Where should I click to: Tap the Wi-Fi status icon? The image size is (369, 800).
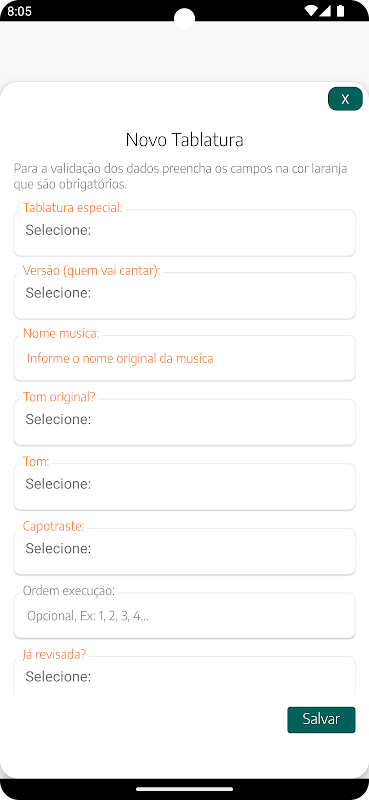[310, 11]
